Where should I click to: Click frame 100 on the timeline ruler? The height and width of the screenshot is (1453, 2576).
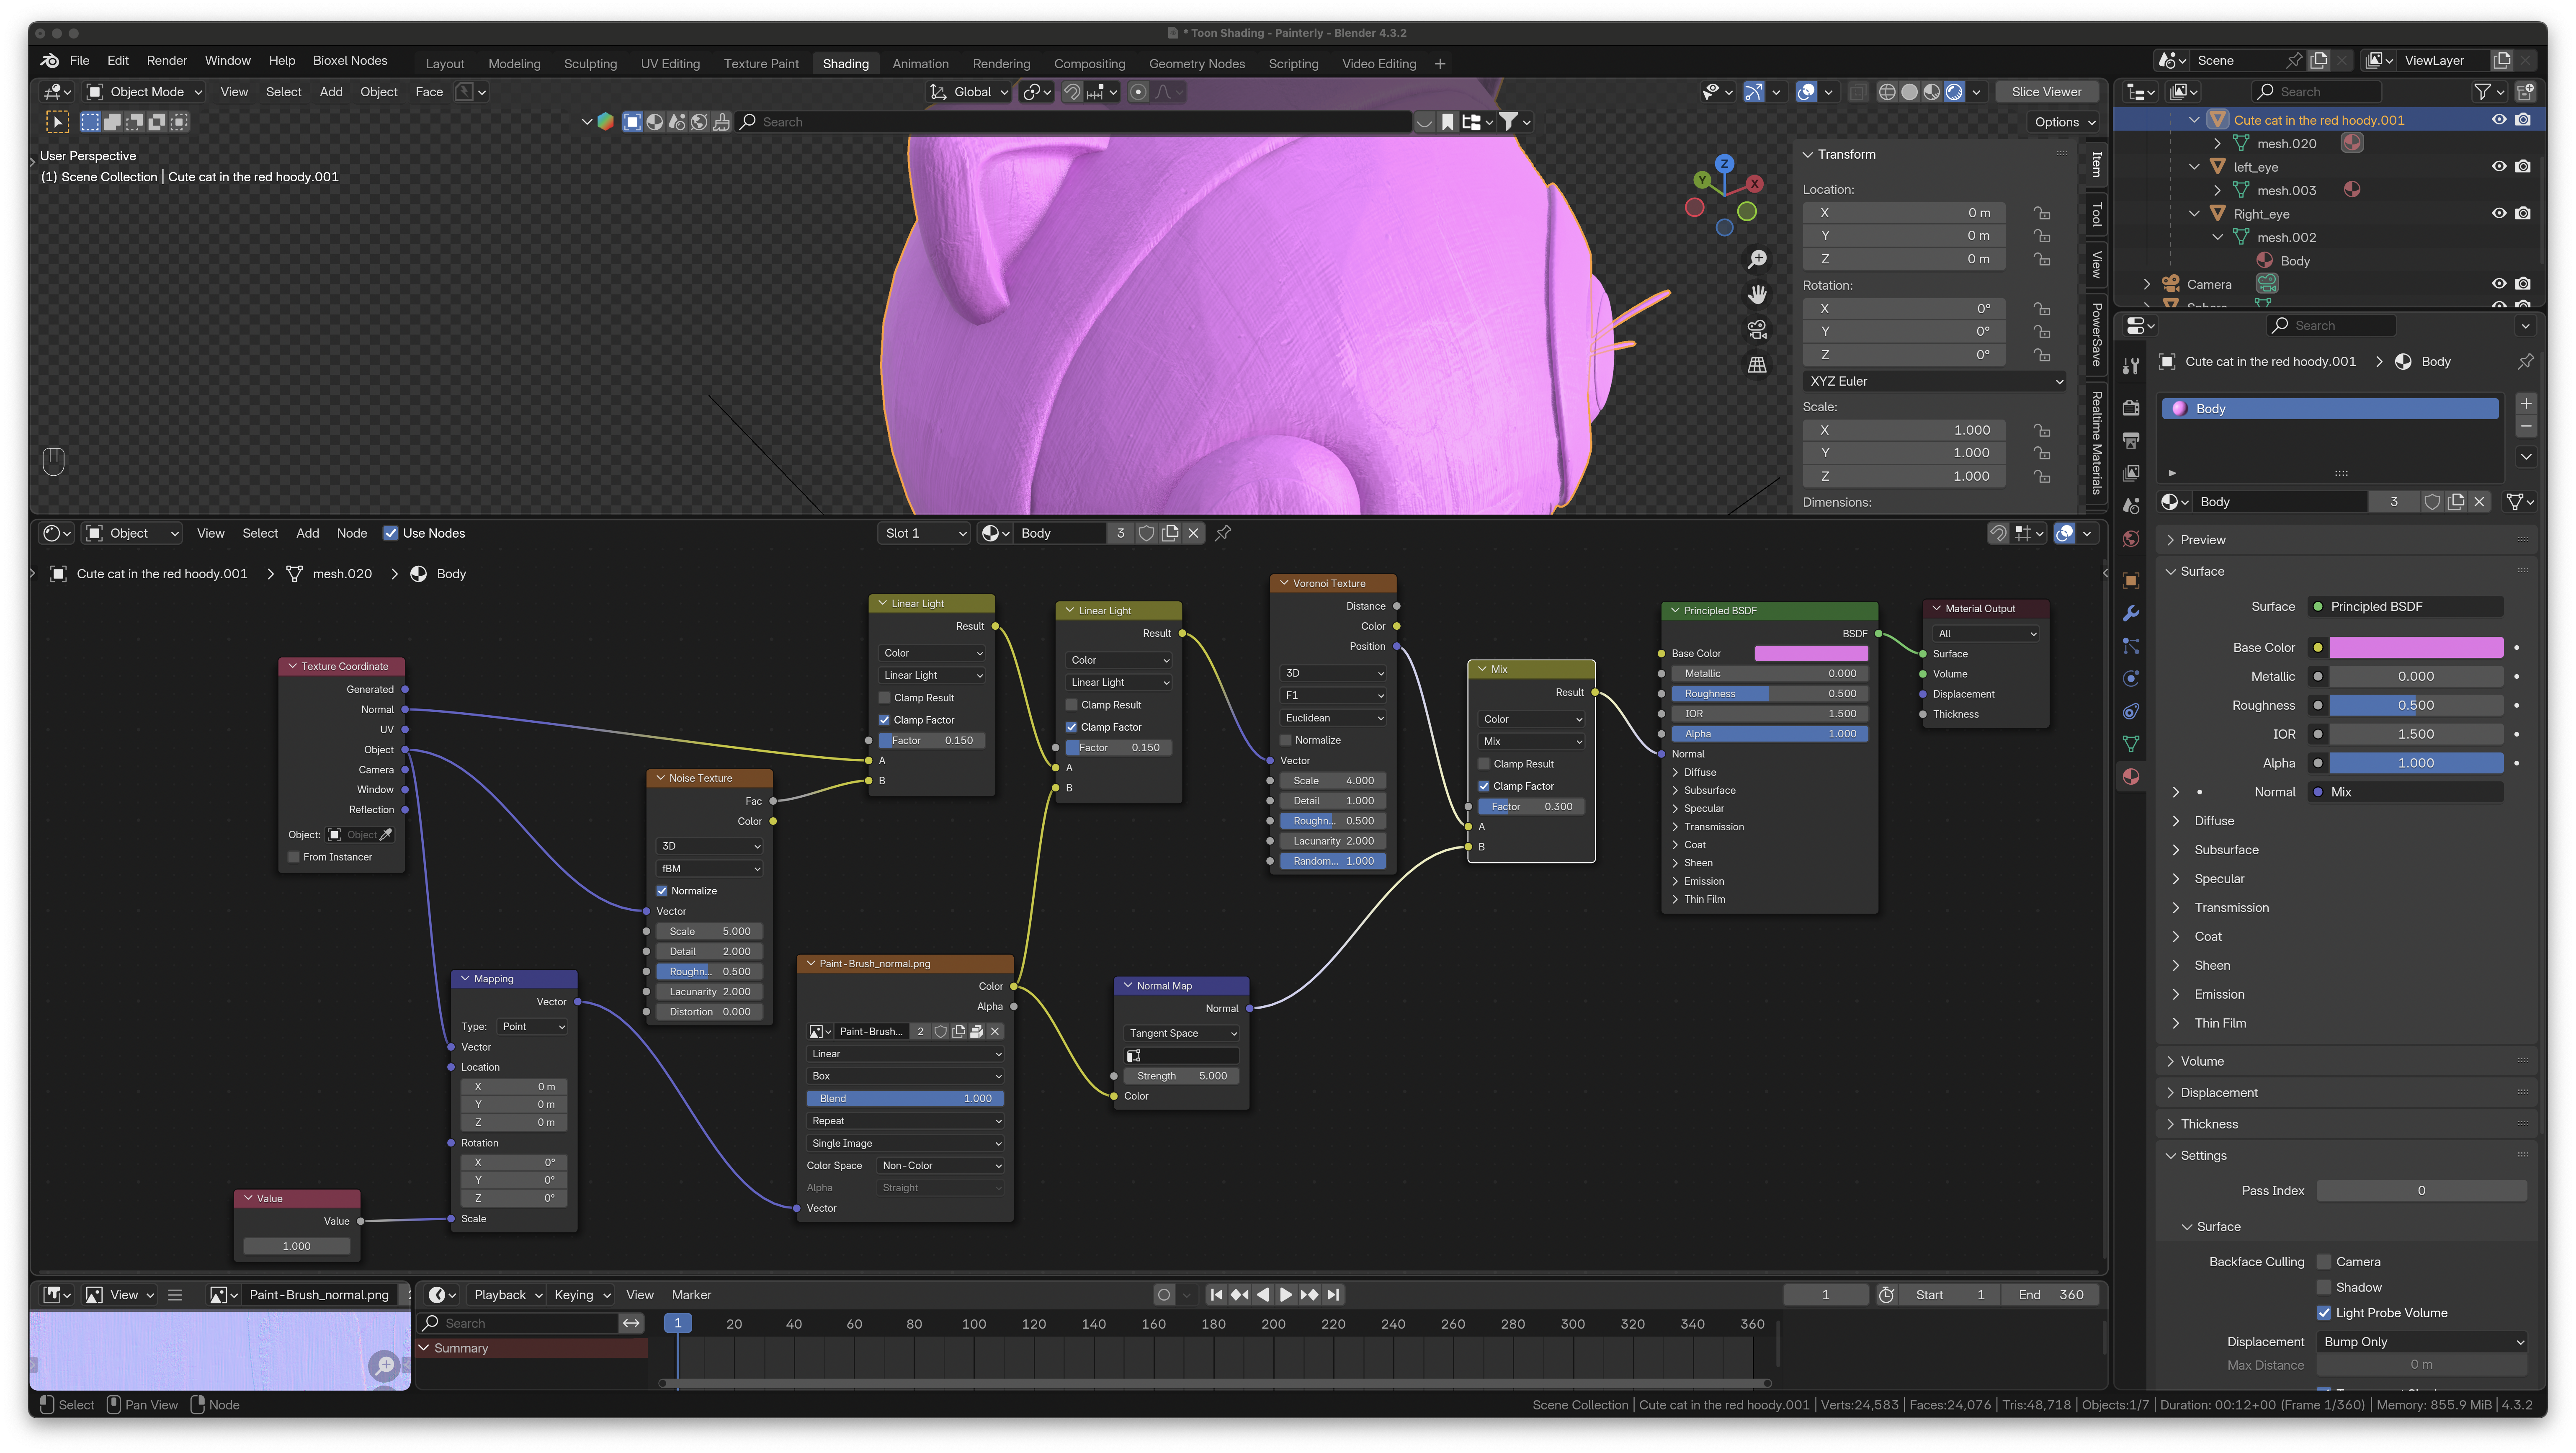pos(974,1324)
